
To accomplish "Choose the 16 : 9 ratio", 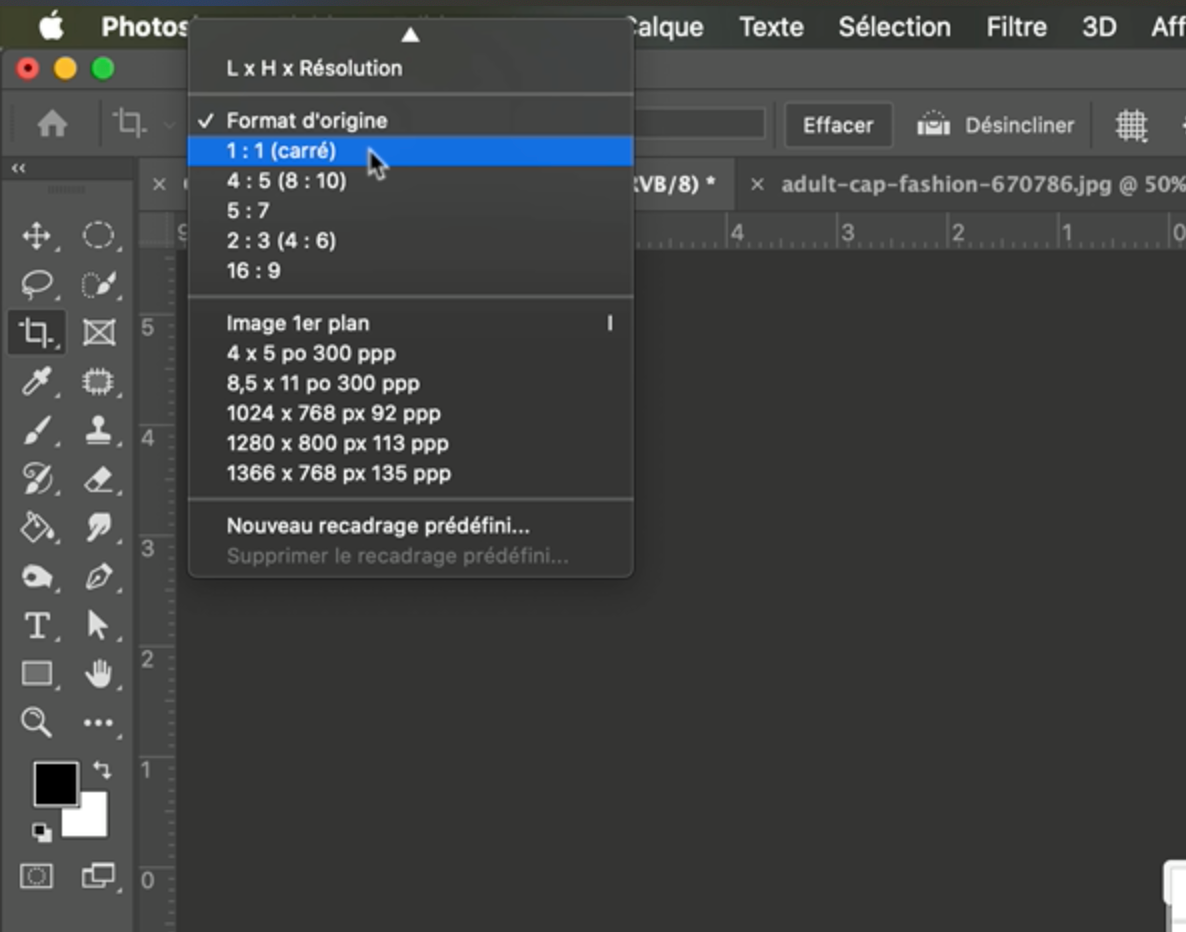I will point(410,271).
